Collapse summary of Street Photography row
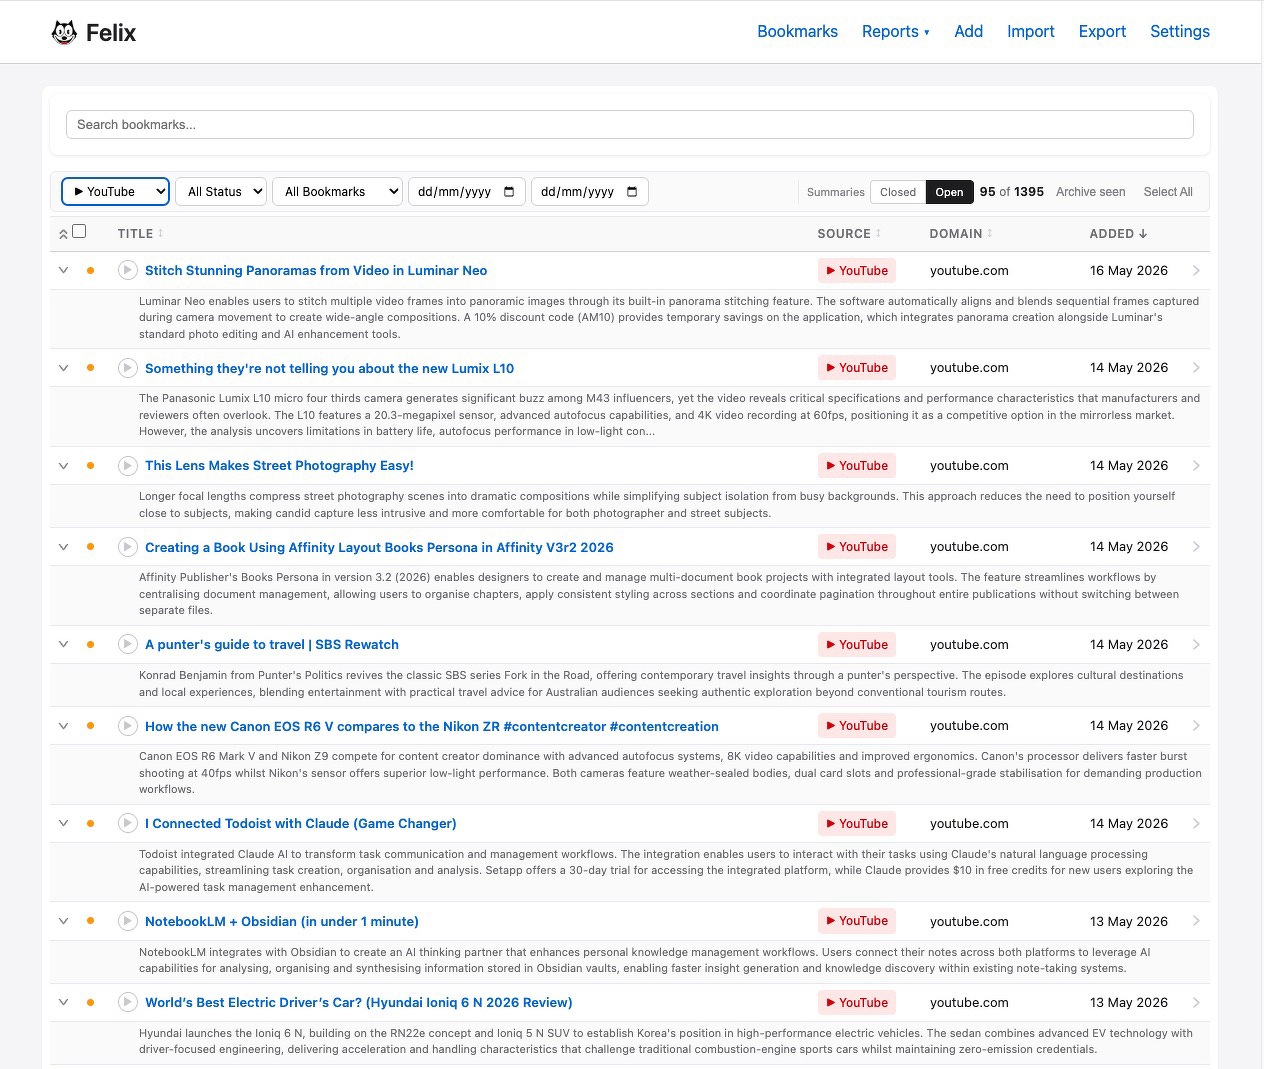1264x1069 pixels. click(x=63, y=465)
